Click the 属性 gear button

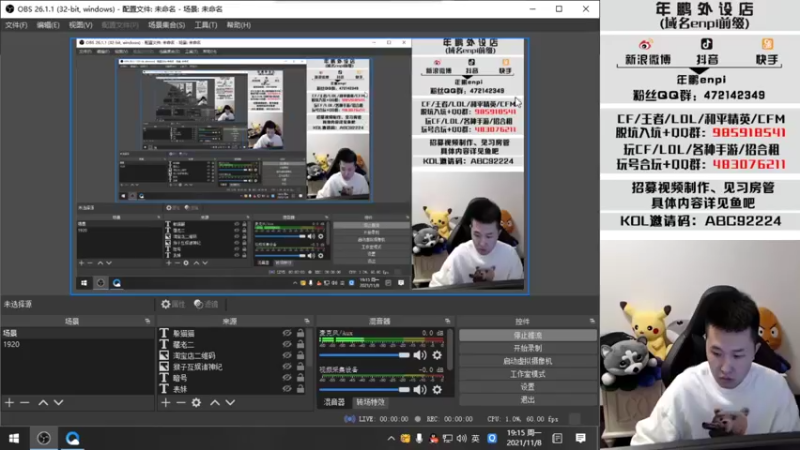173,304
